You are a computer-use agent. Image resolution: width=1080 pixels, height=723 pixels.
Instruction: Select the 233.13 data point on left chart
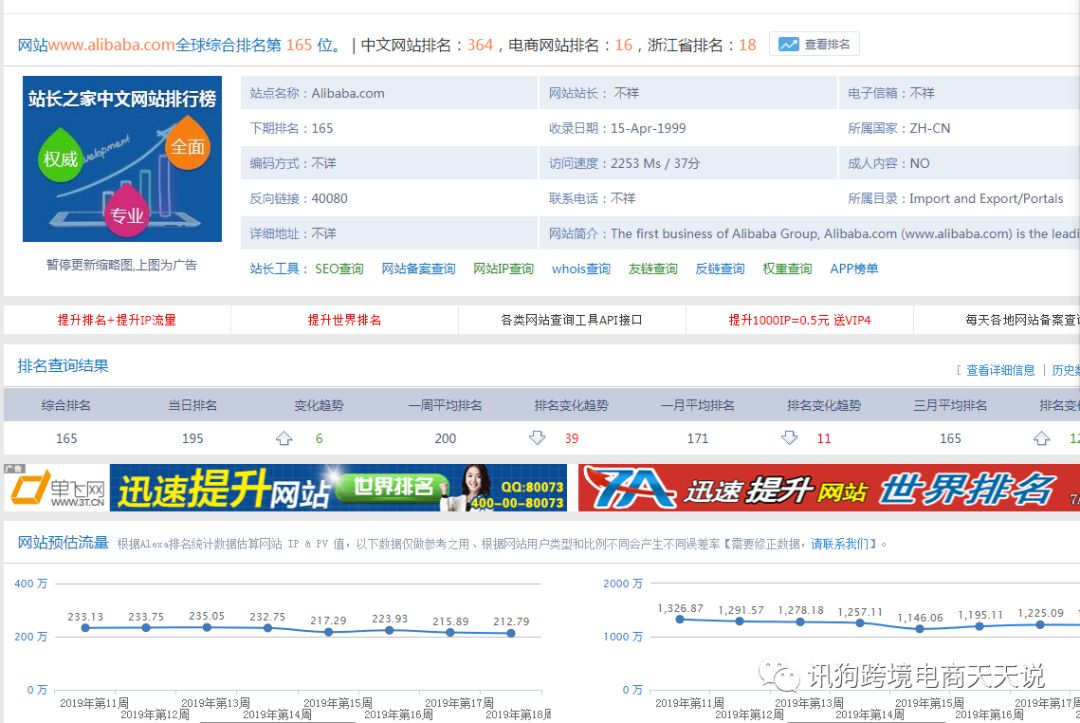click(x=85, y=628)
